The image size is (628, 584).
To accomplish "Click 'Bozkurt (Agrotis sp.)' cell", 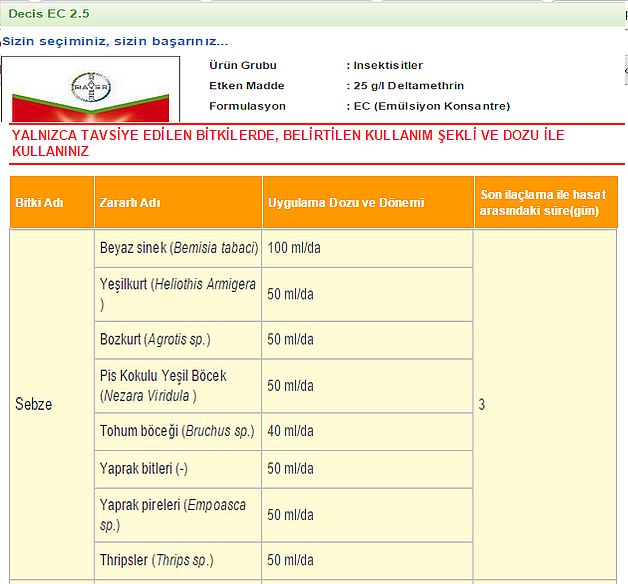I will [178, 340].
